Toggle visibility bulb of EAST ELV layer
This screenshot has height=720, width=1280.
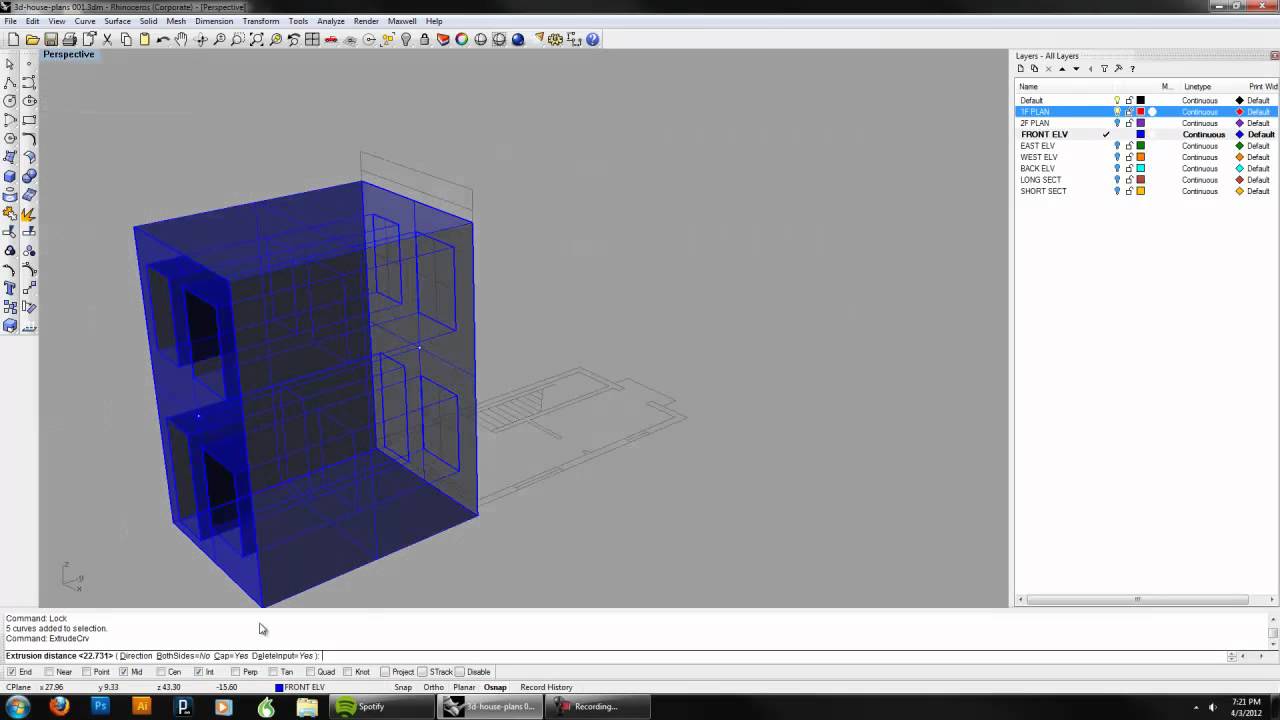pyautogui.click(x=1117, y=146)
